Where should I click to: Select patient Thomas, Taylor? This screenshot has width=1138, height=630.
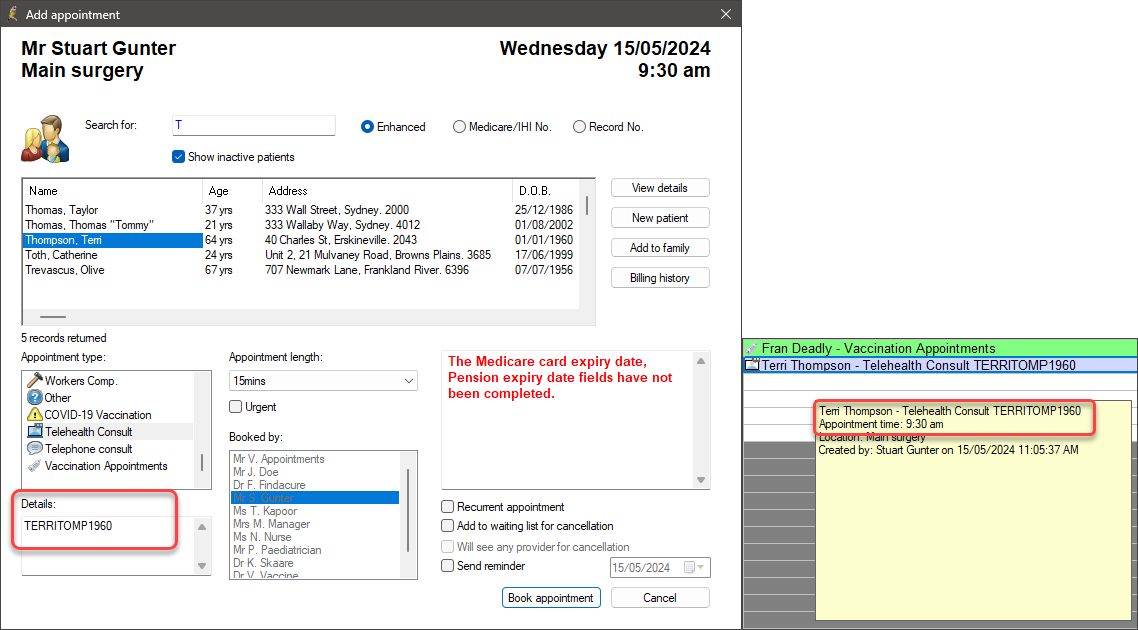click(301, 210)
